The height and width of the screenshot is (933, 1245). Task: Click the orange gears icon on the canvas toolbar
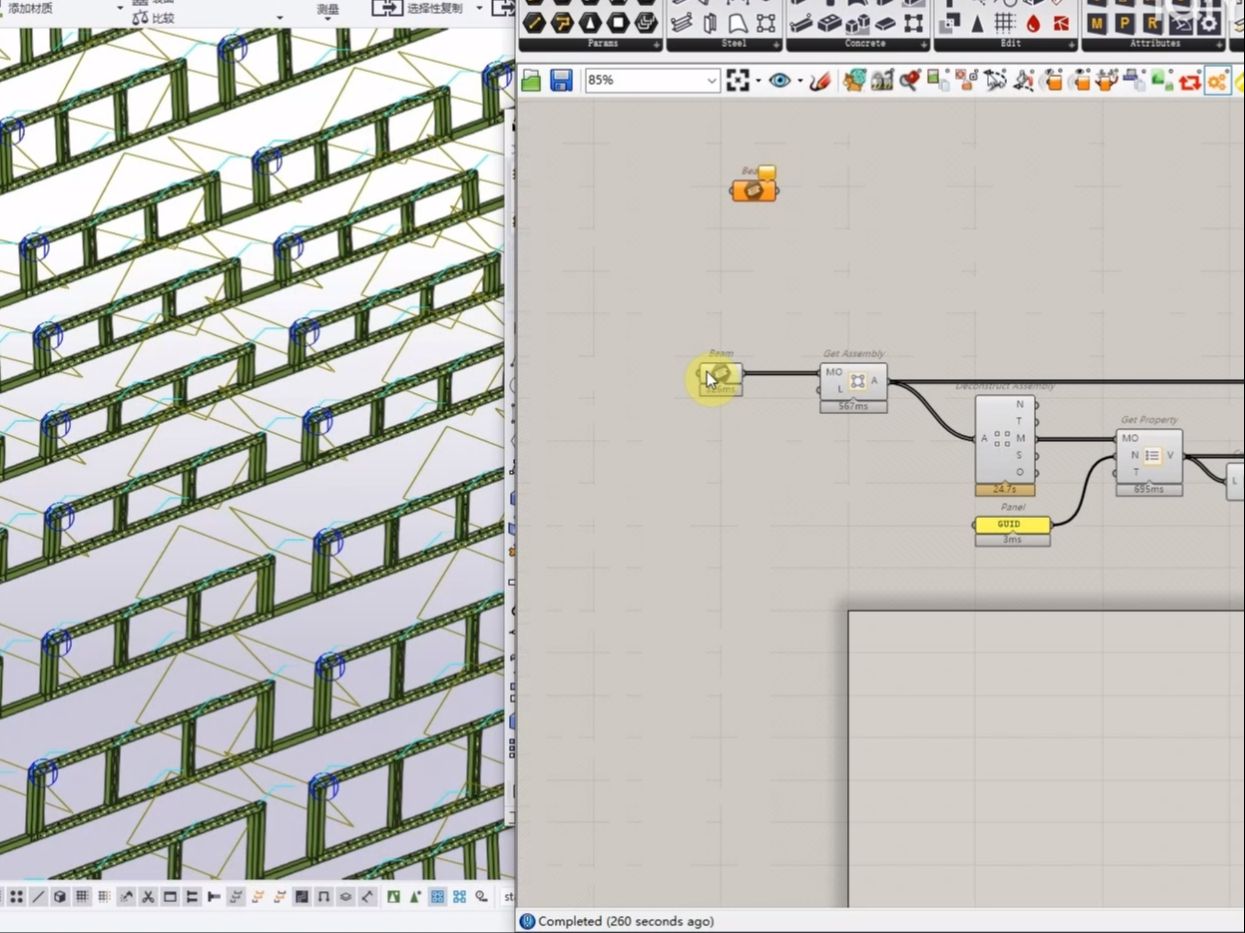point(1216,81)
